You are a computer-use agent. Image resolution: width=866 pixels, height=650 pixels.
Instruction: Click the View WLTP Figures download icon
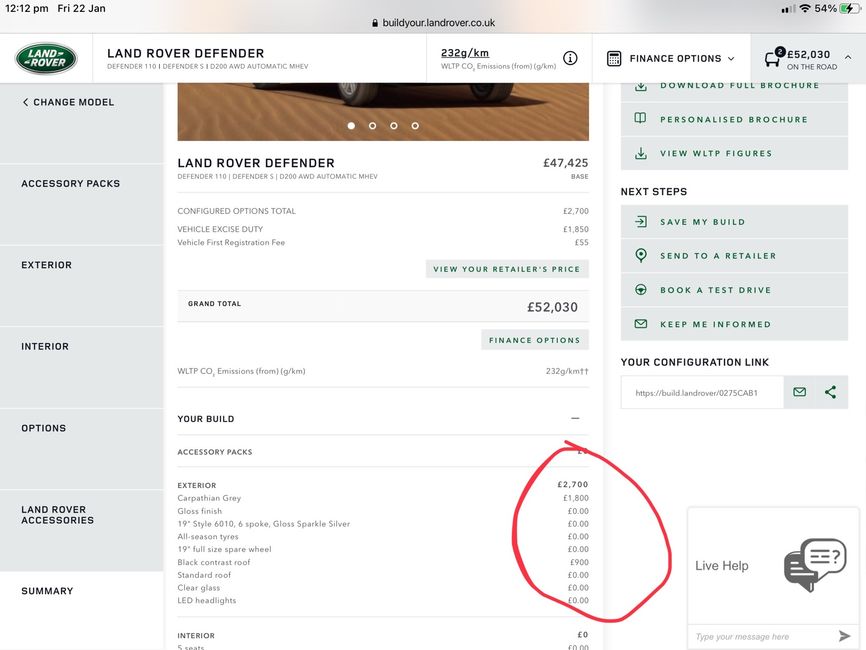click(641, 153)
